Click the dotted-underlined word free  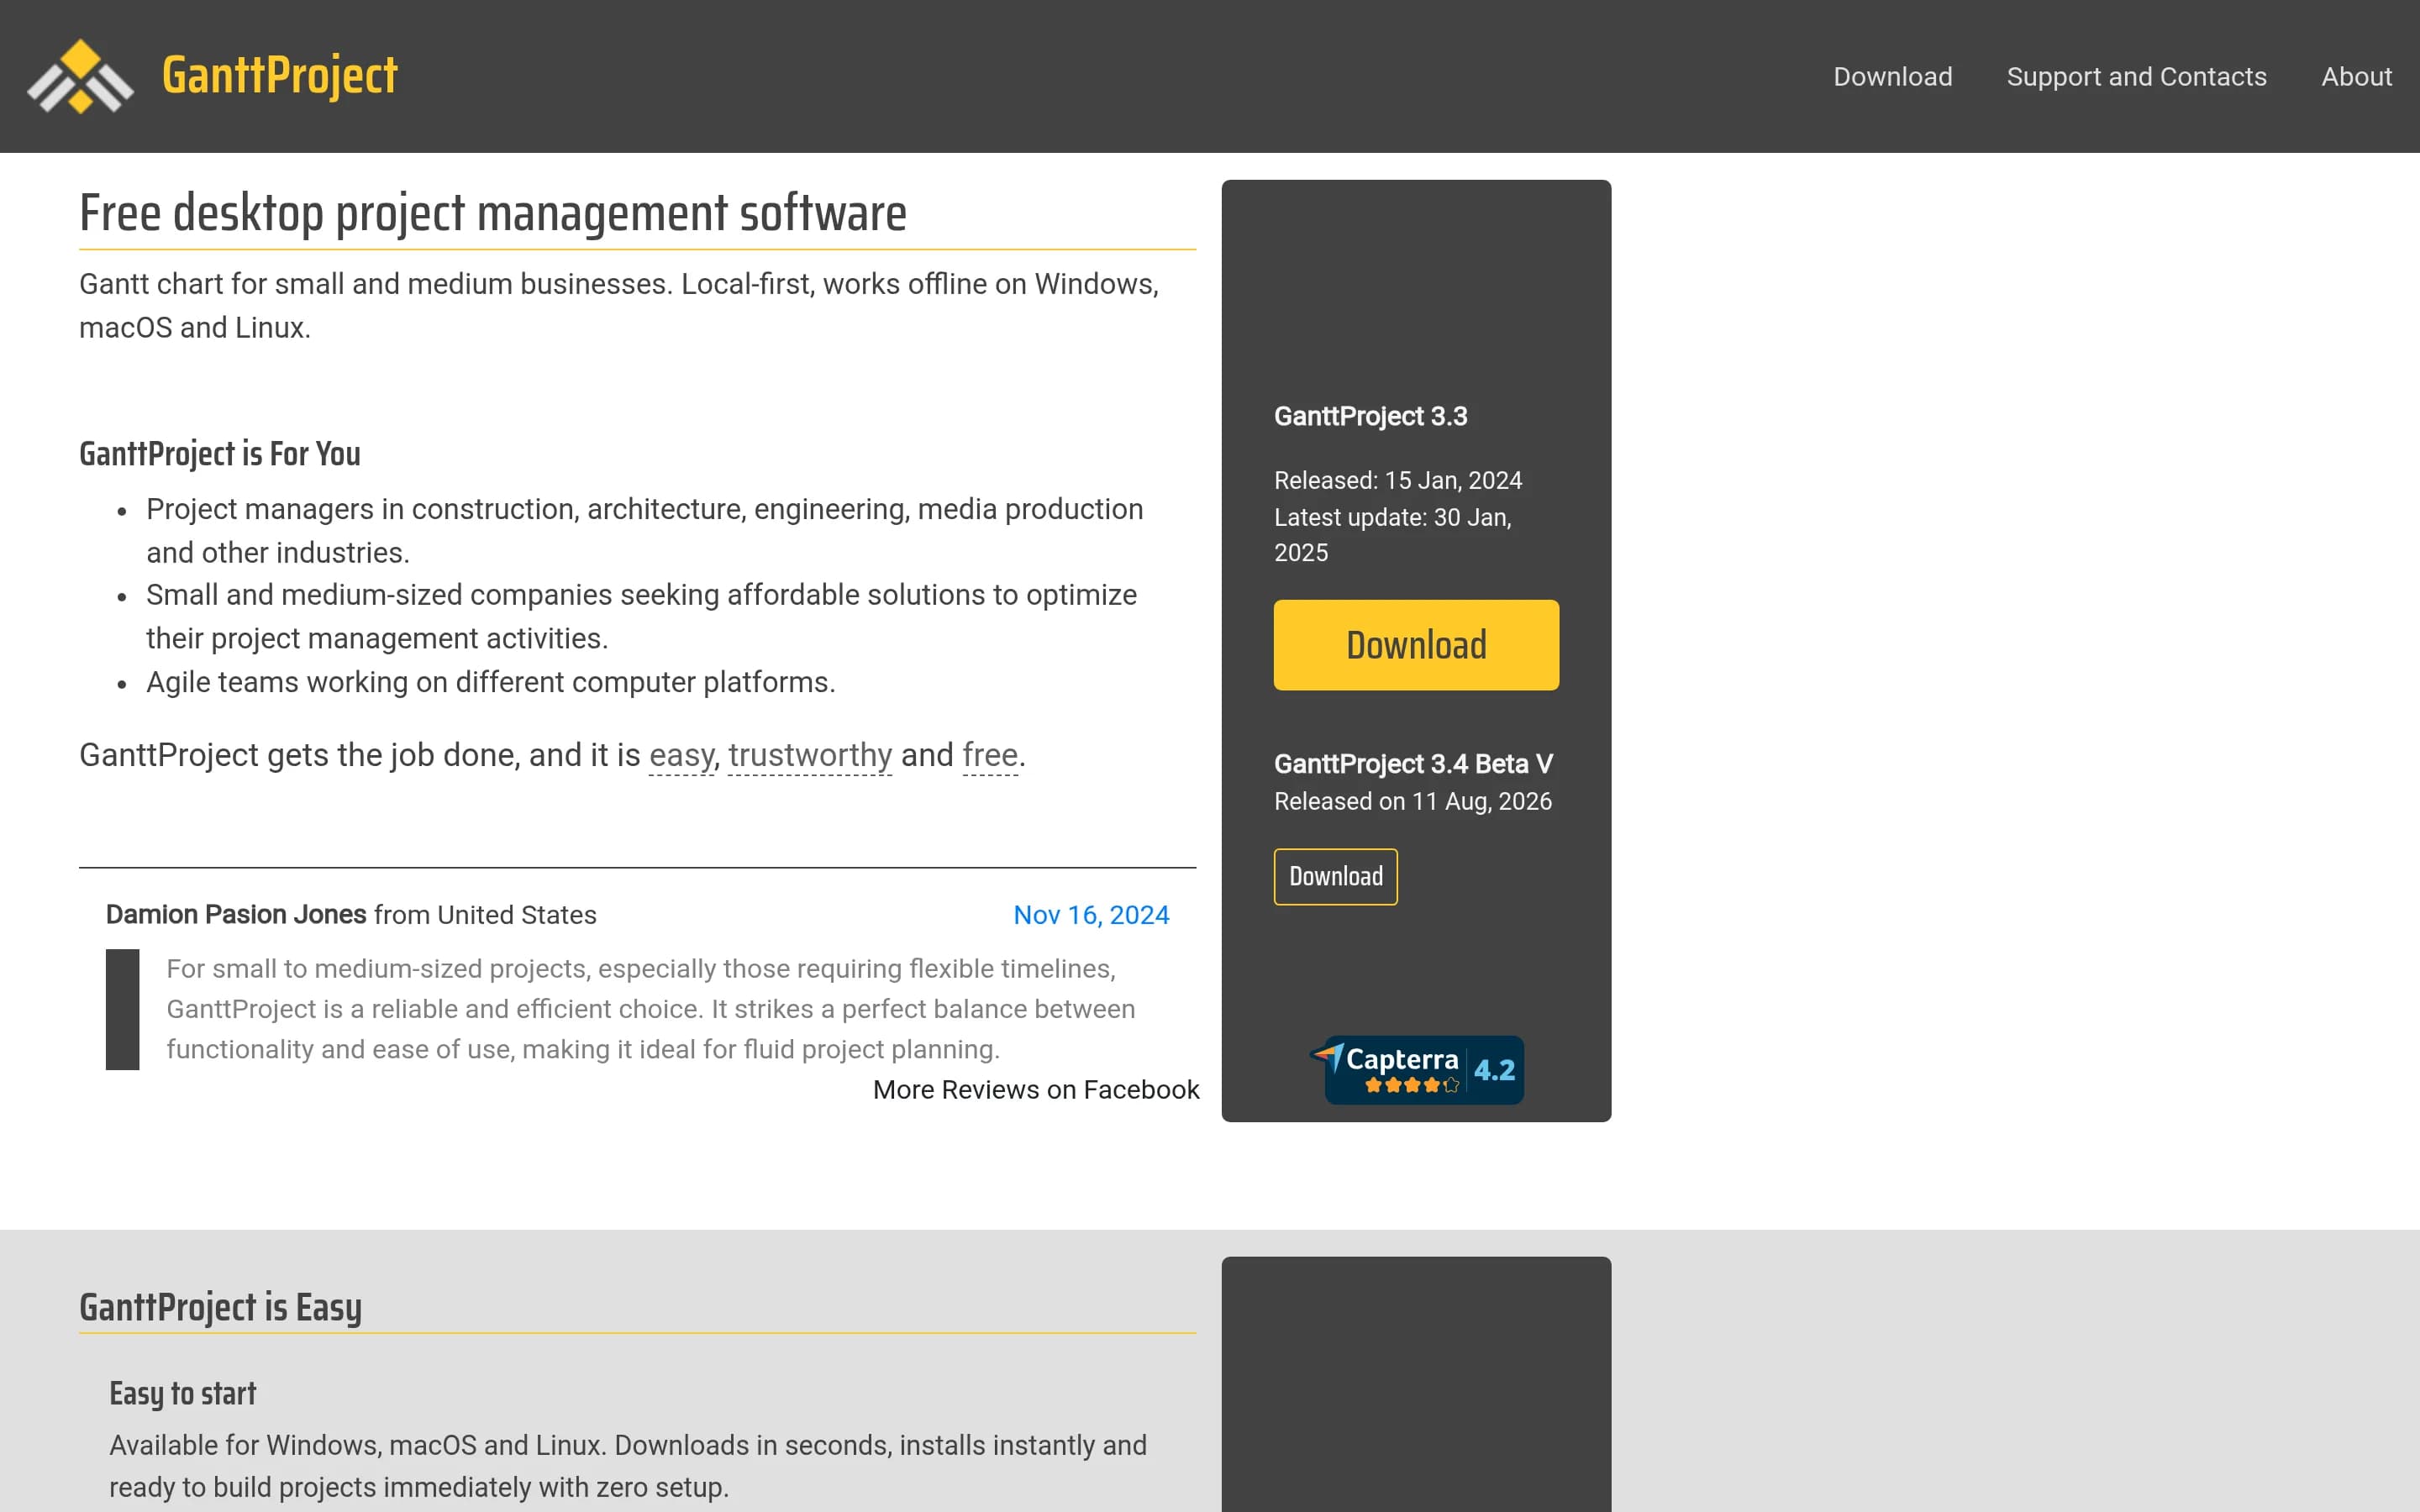coord(990,755)
